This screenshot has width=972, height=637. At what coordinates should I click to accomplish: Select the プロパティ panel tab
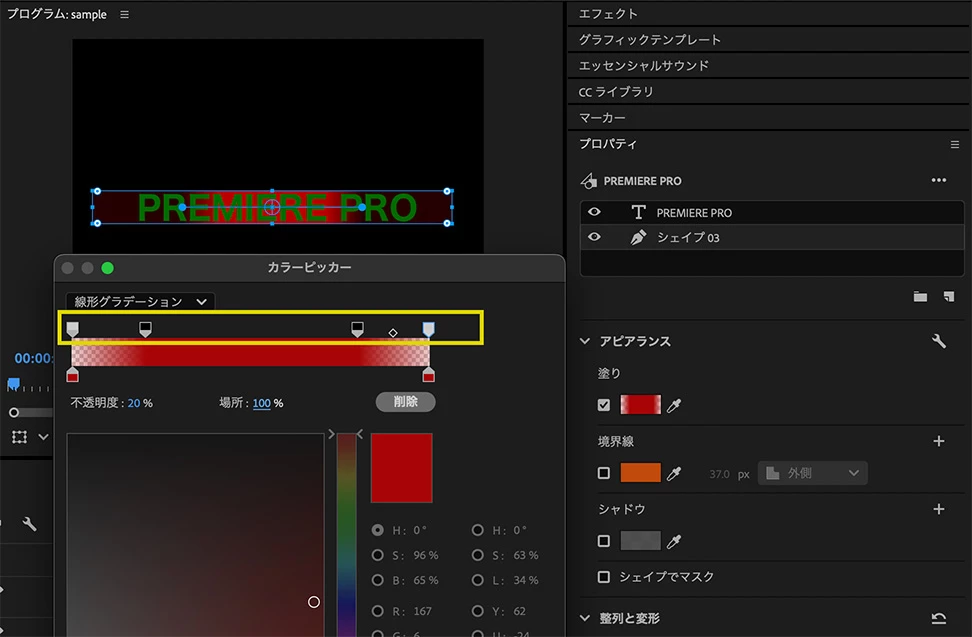click(608, 144)
